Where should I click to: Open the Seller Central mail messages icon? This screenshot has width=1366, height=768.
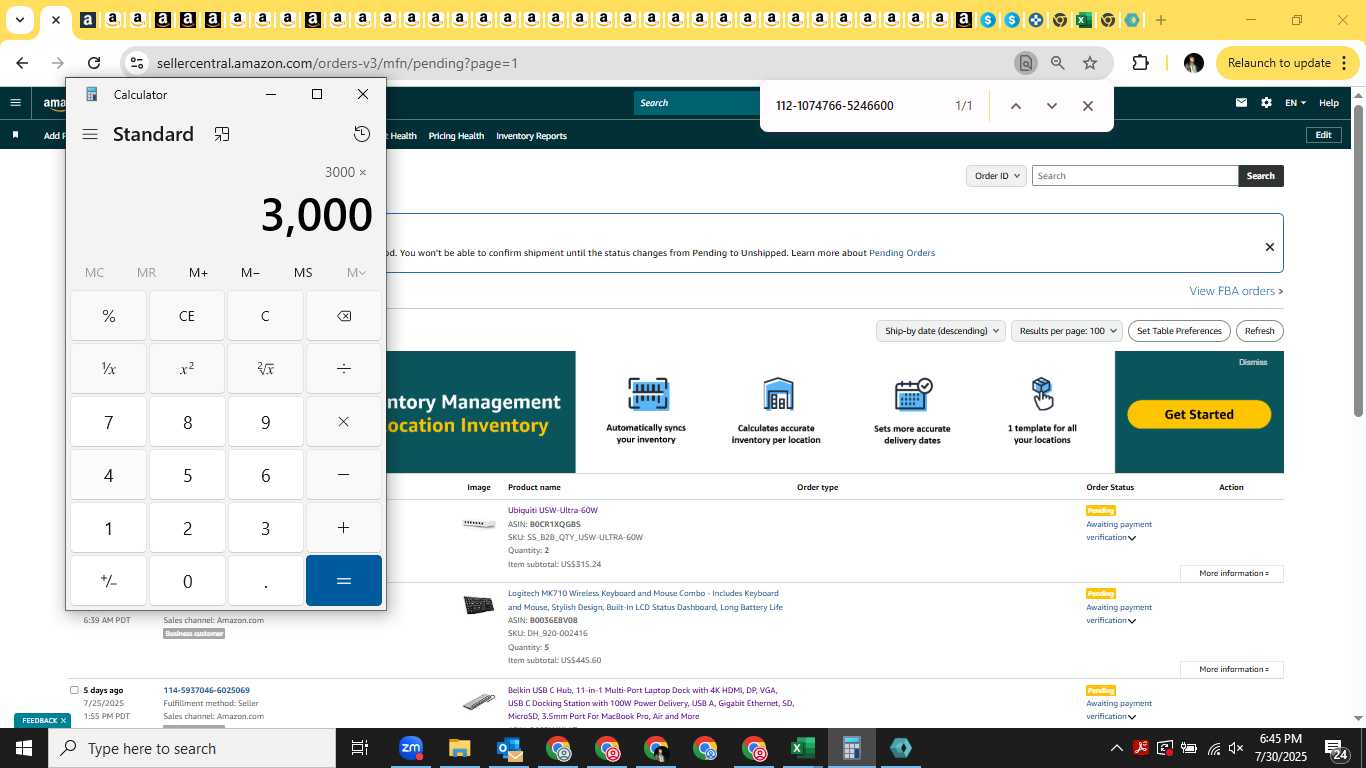point(1241,102)
